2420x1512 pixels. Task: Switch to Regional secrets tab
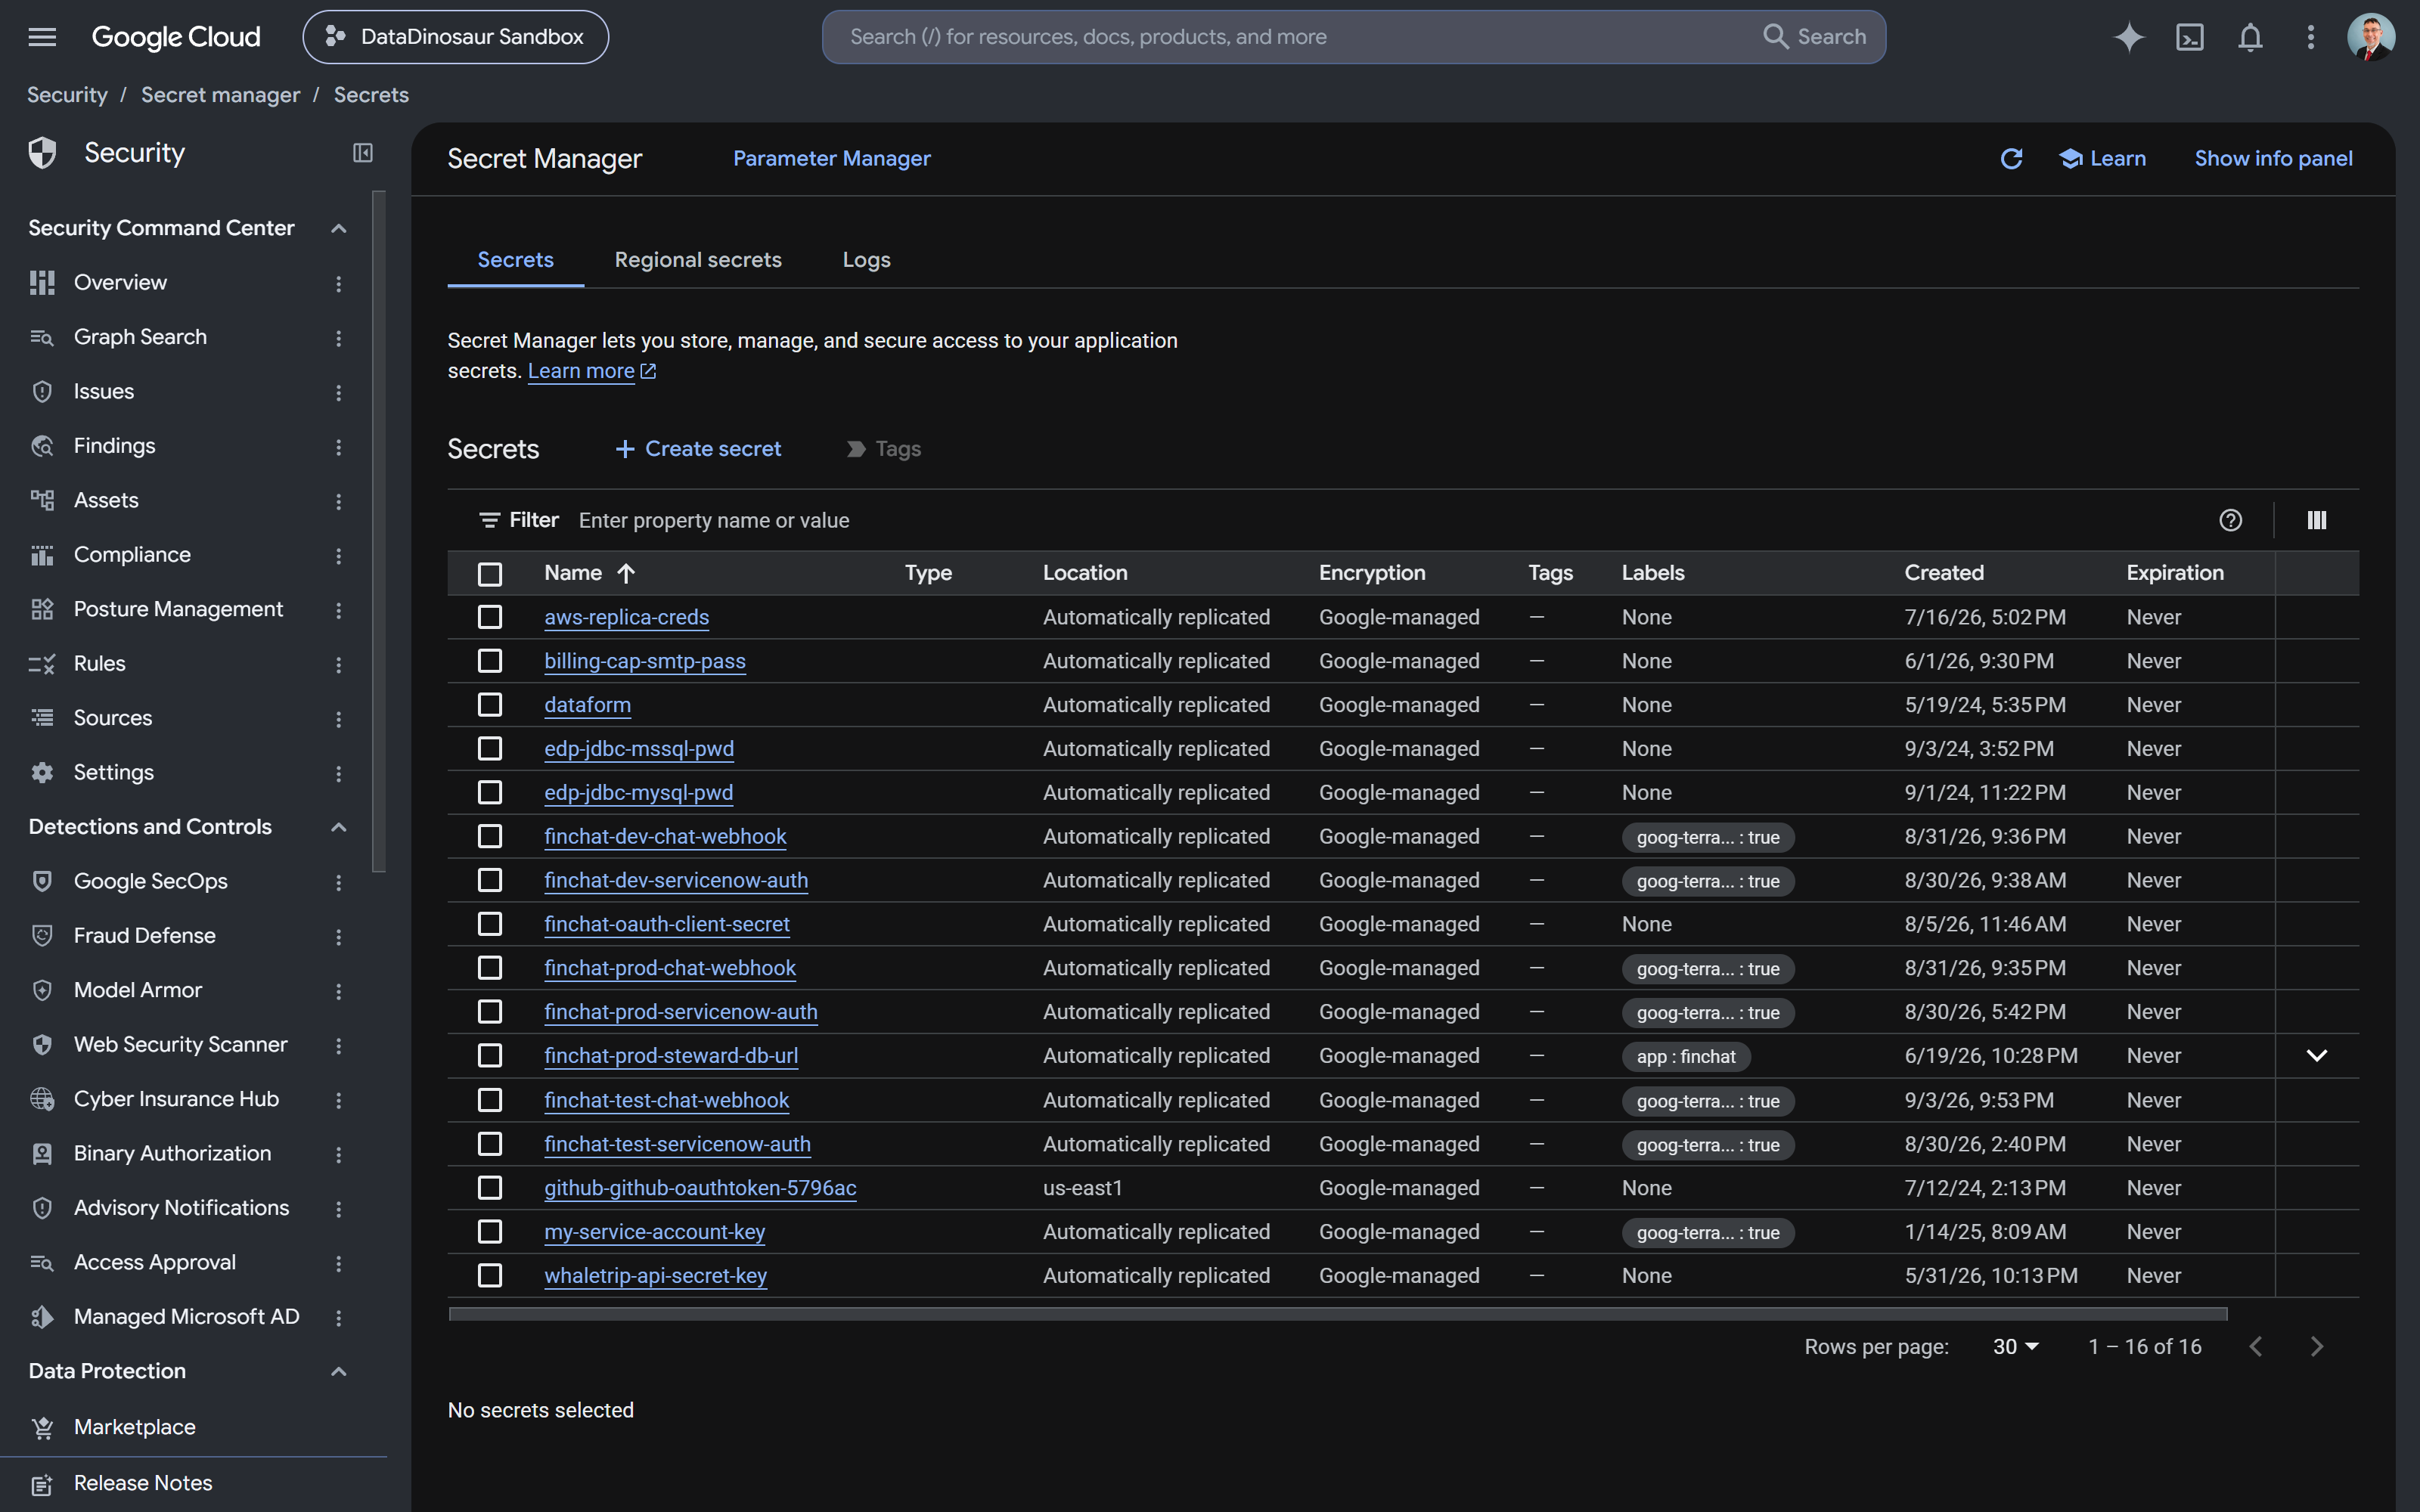click(x=698, y=260)
